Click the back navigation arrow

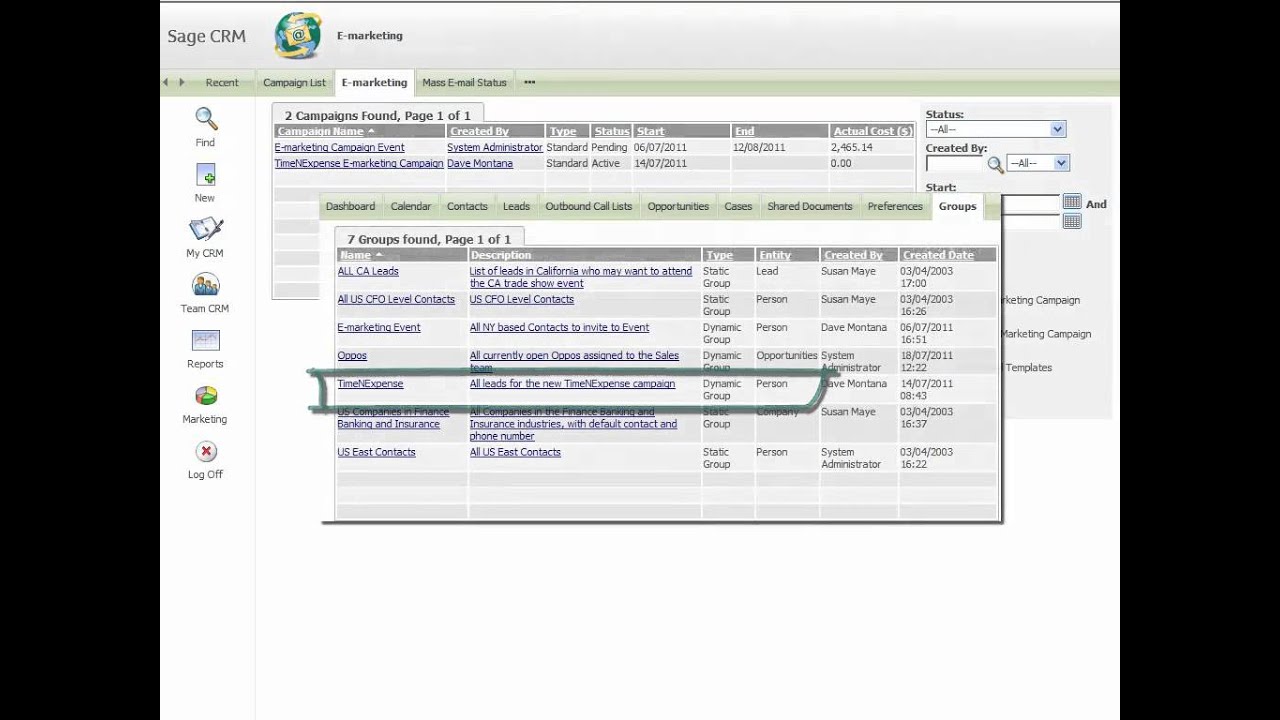pyautogui.click(x=166, y=82)
